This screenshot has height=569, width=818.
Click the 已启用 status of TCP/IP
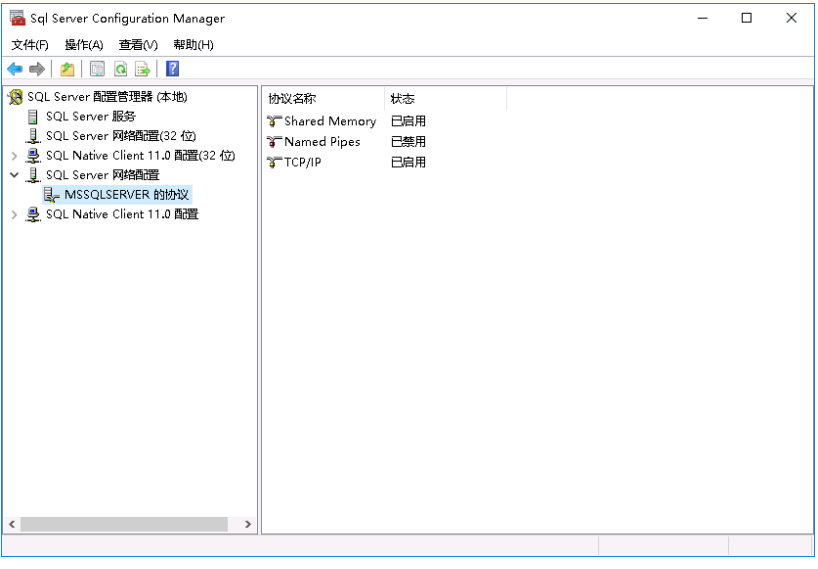coord(408,162)
